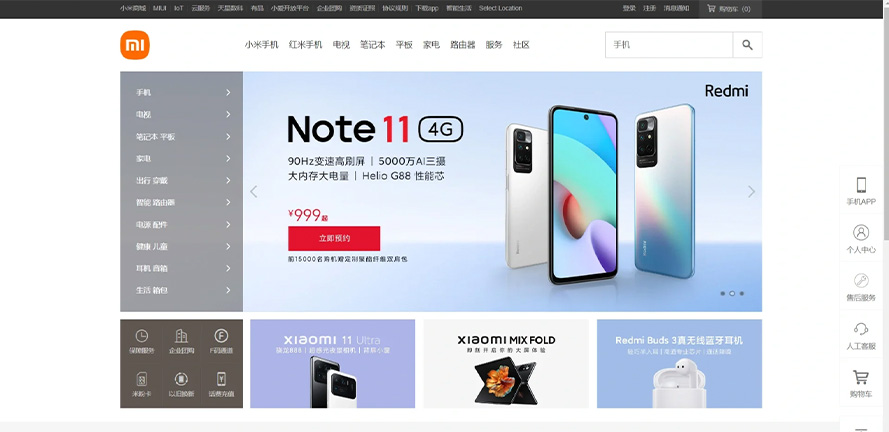This screenshot has width=889, height=432.
Task: Show next banner with right arrow
Action: pos(751,192)
